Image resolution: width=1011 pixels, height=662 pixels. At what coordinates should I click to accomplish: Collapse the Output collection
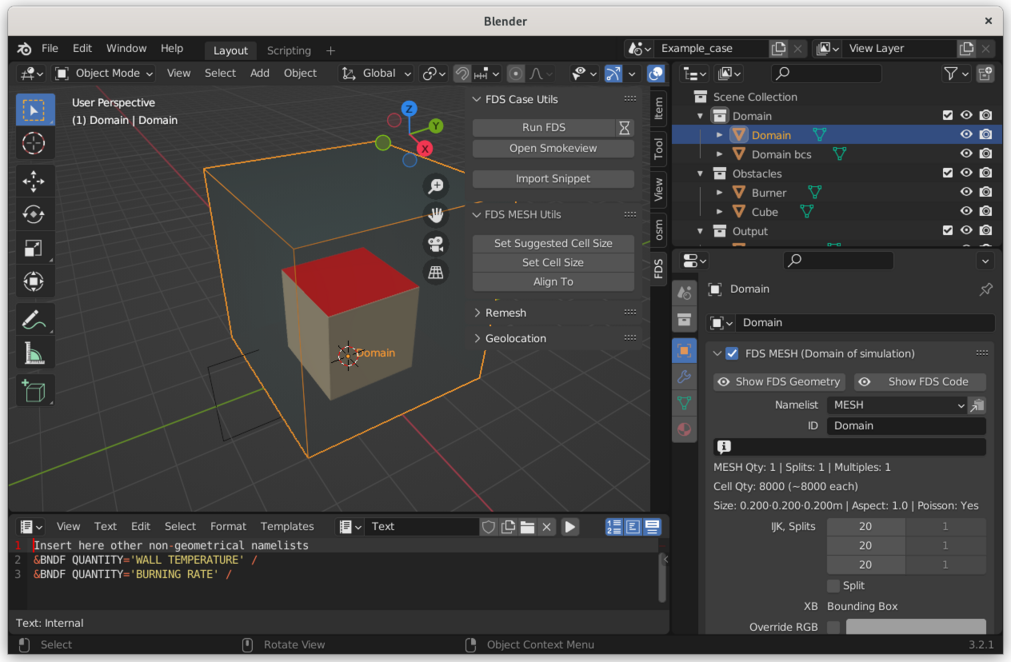point(700,231)
